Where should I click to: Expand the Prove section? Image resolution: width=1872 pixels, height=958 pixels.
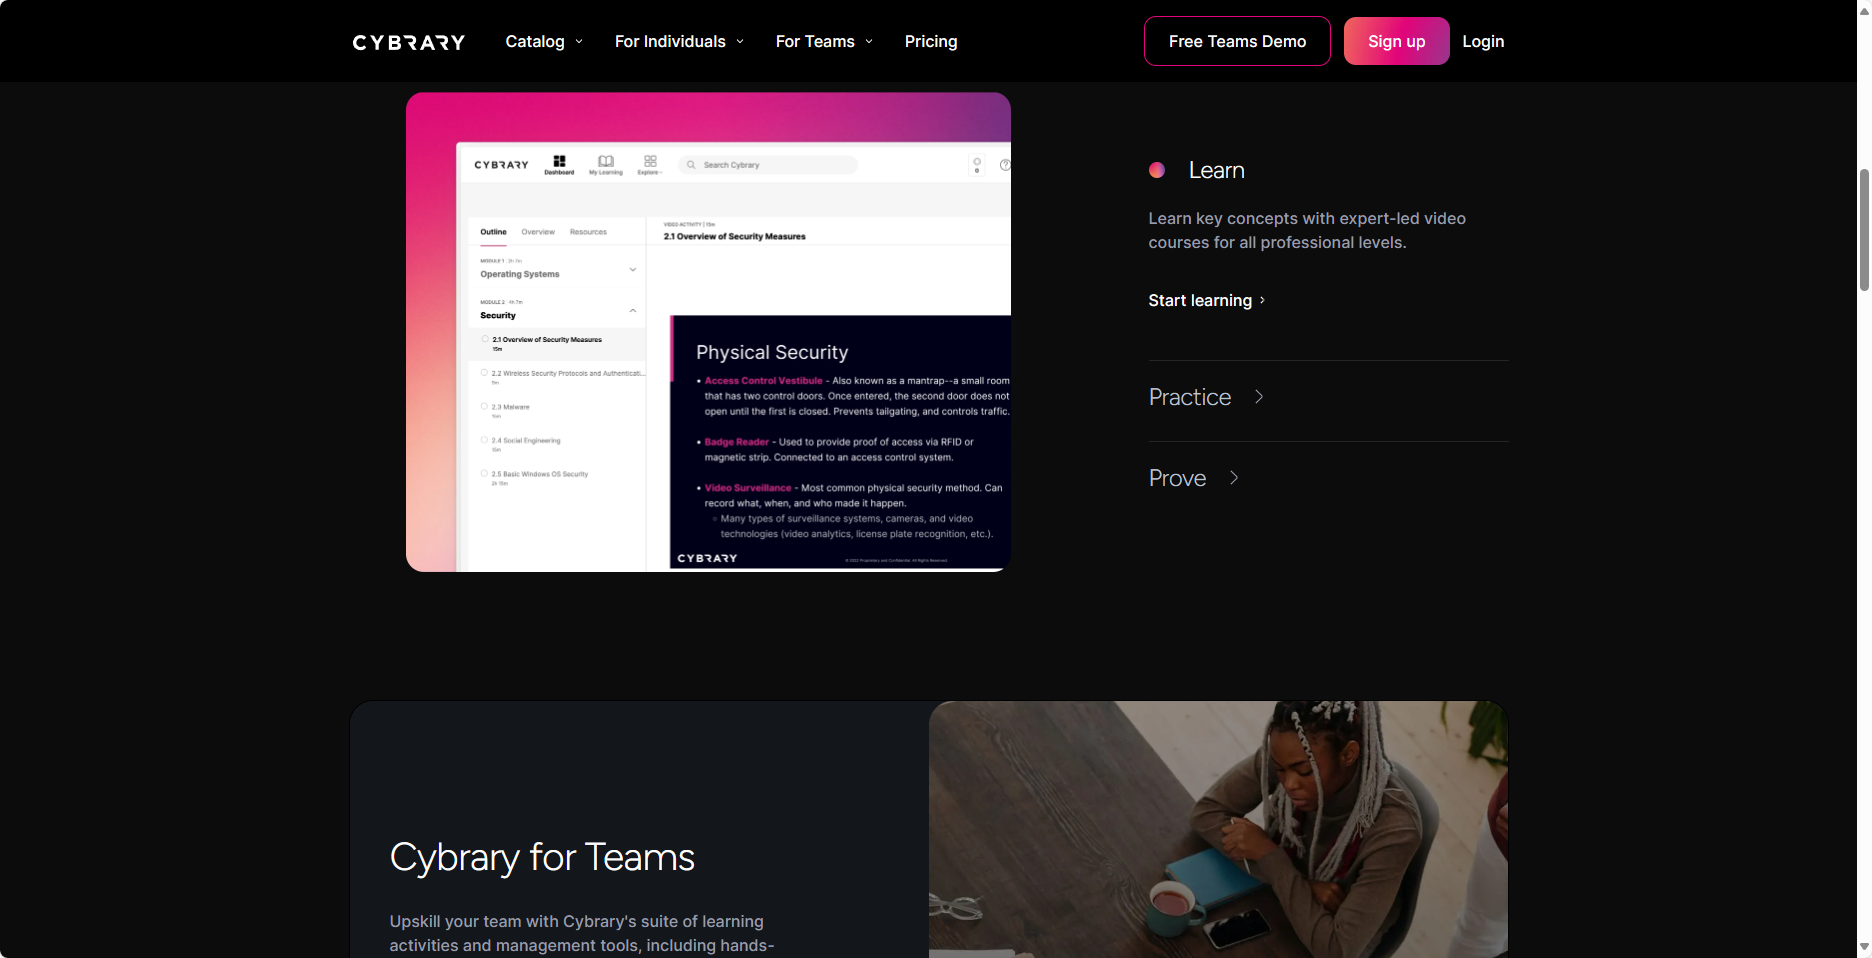click(1194, 478)
